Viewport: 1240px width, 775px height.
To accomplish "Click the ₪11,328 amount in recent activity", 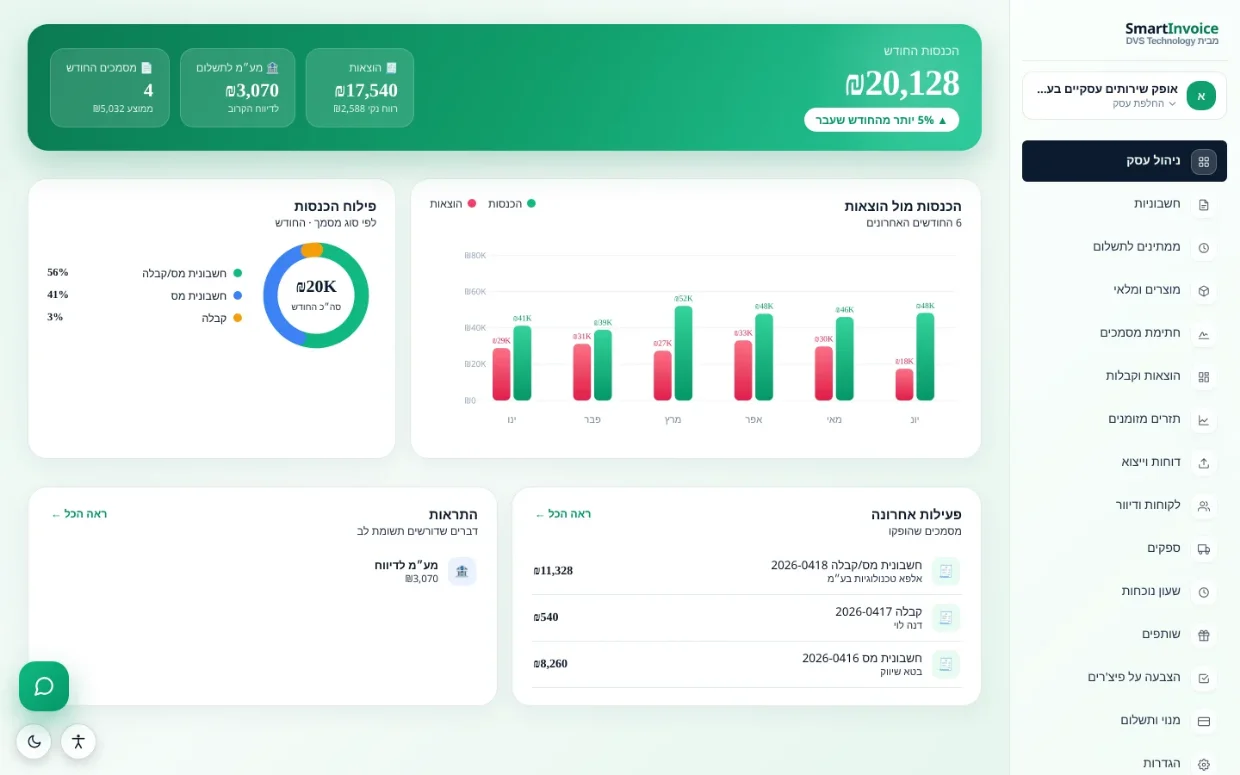I will pos(553,571).
